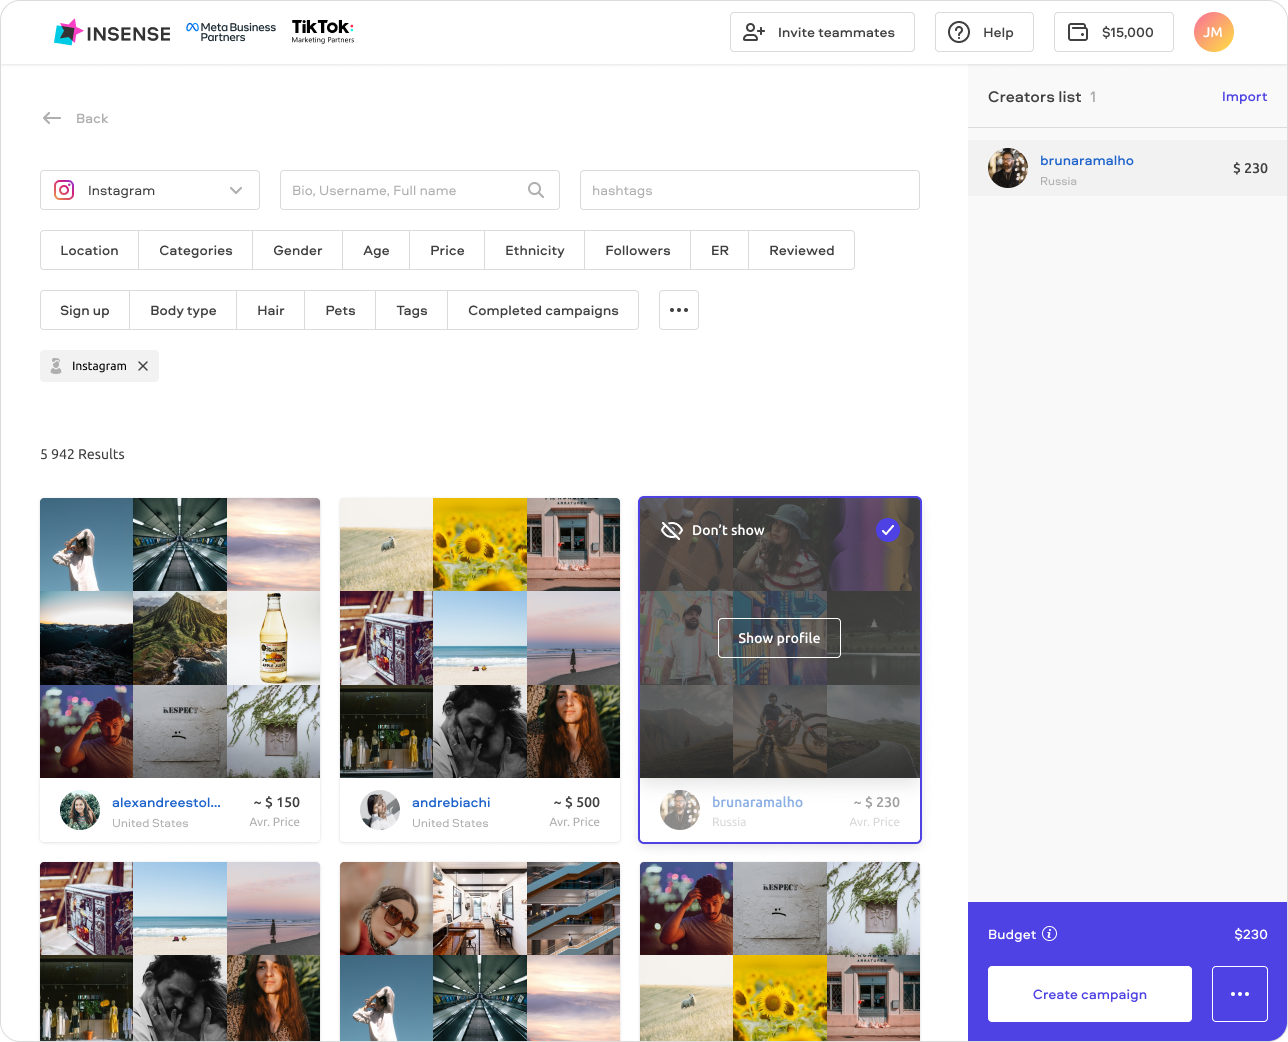Open the $15,000 wallet balance
Screen dimensions: 1288x1042
point(1113,32)
